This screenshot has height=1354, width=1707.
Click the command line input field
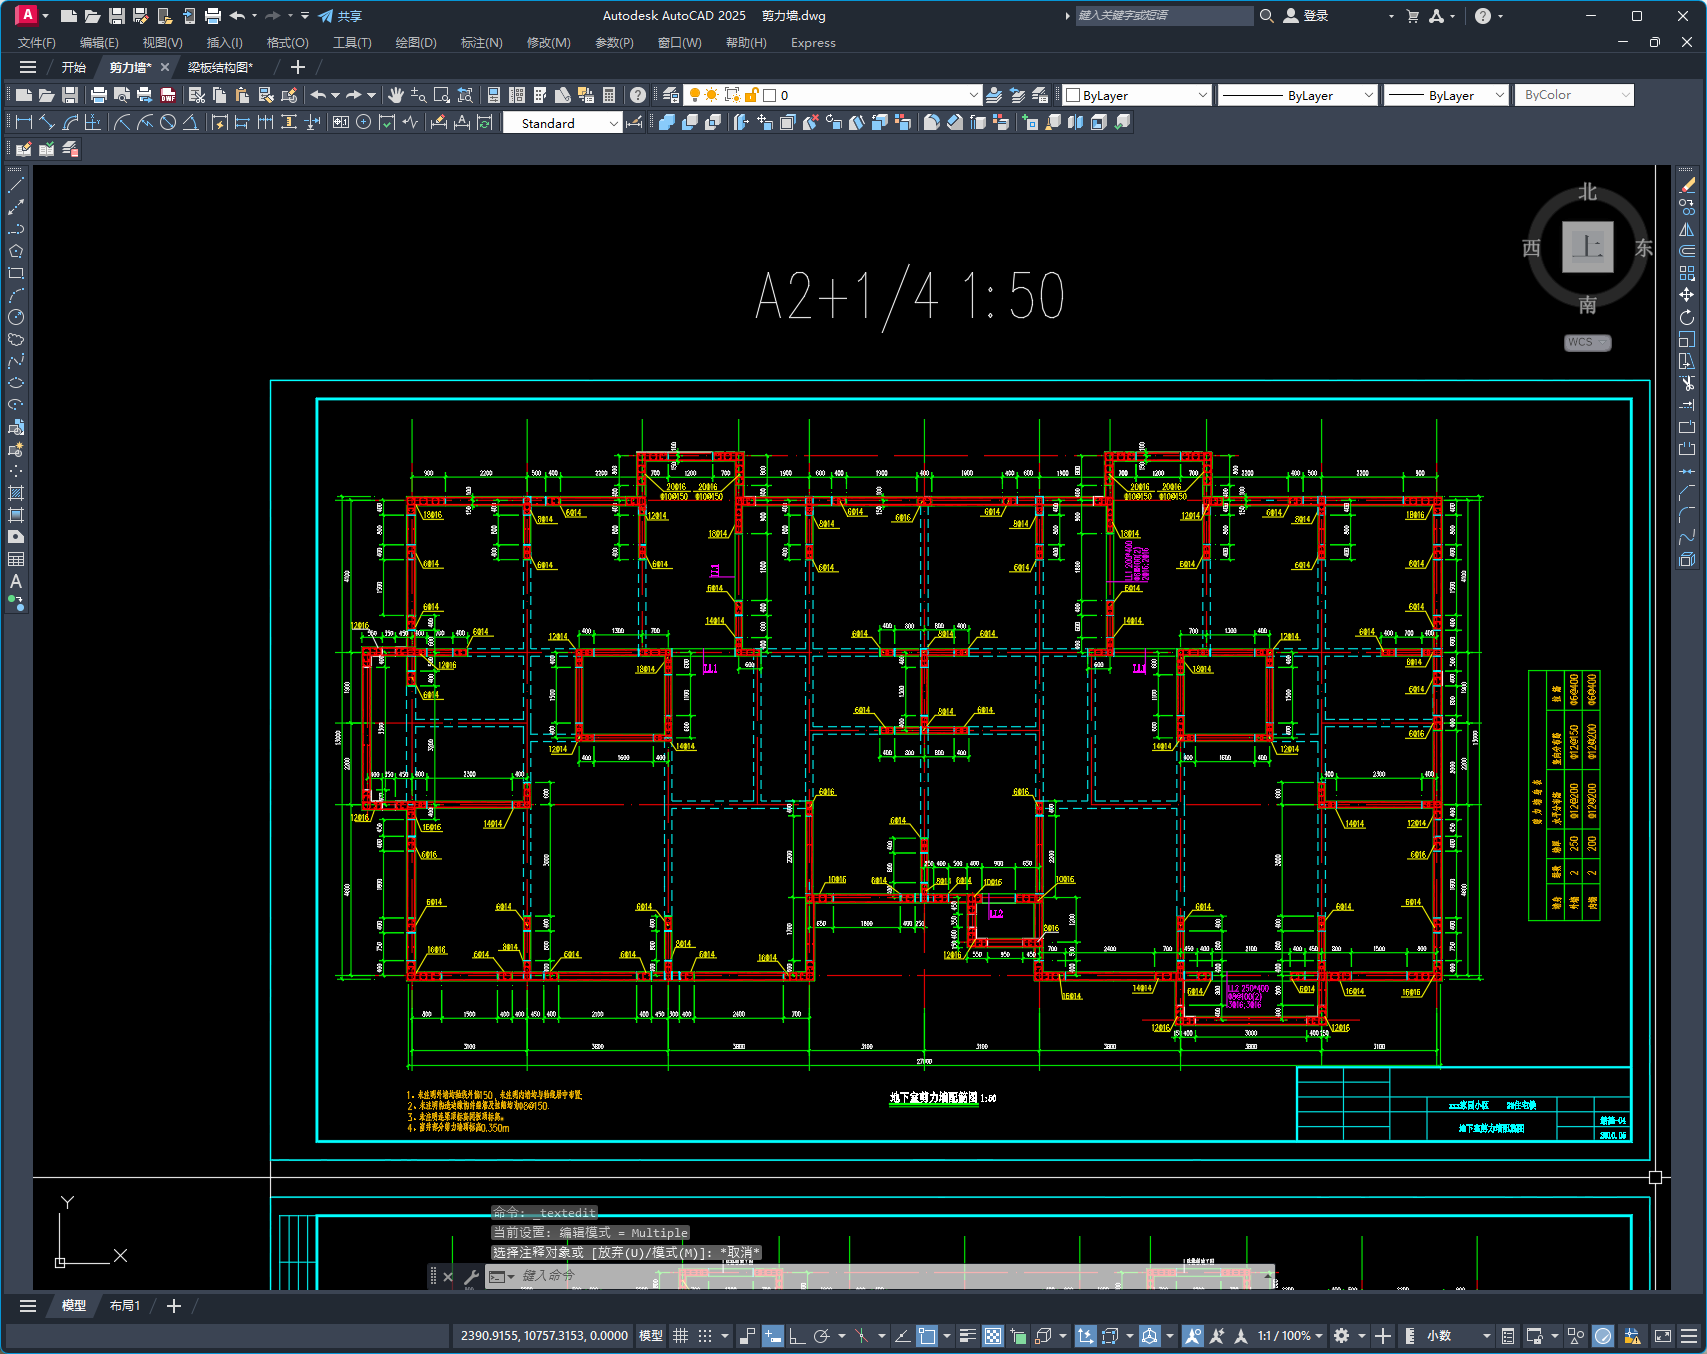(880, 1276)
